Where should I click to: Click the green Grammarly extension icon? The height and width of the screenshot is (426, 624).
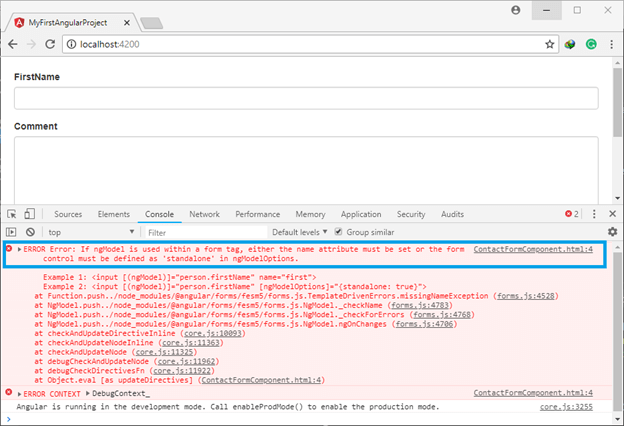point(591,44)
